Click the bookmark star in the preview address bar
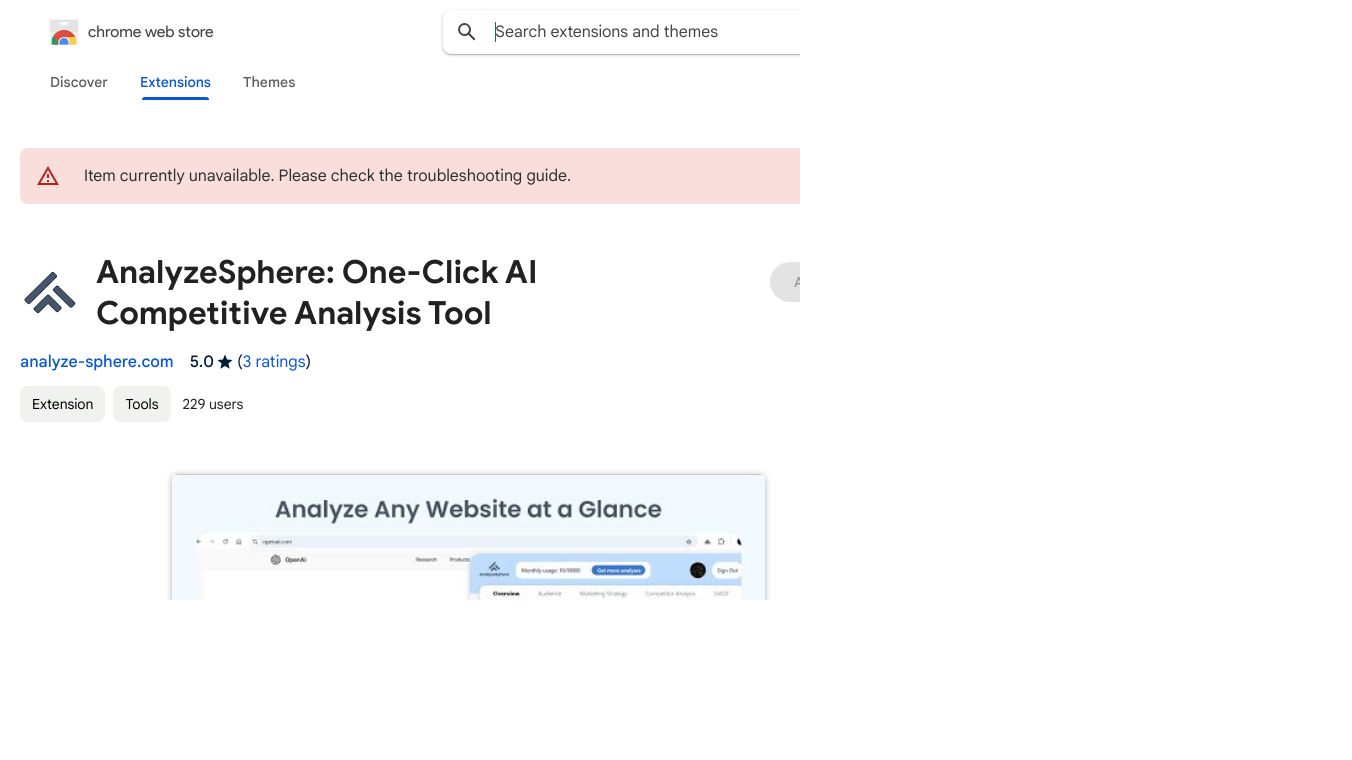 tap(689, 541)
